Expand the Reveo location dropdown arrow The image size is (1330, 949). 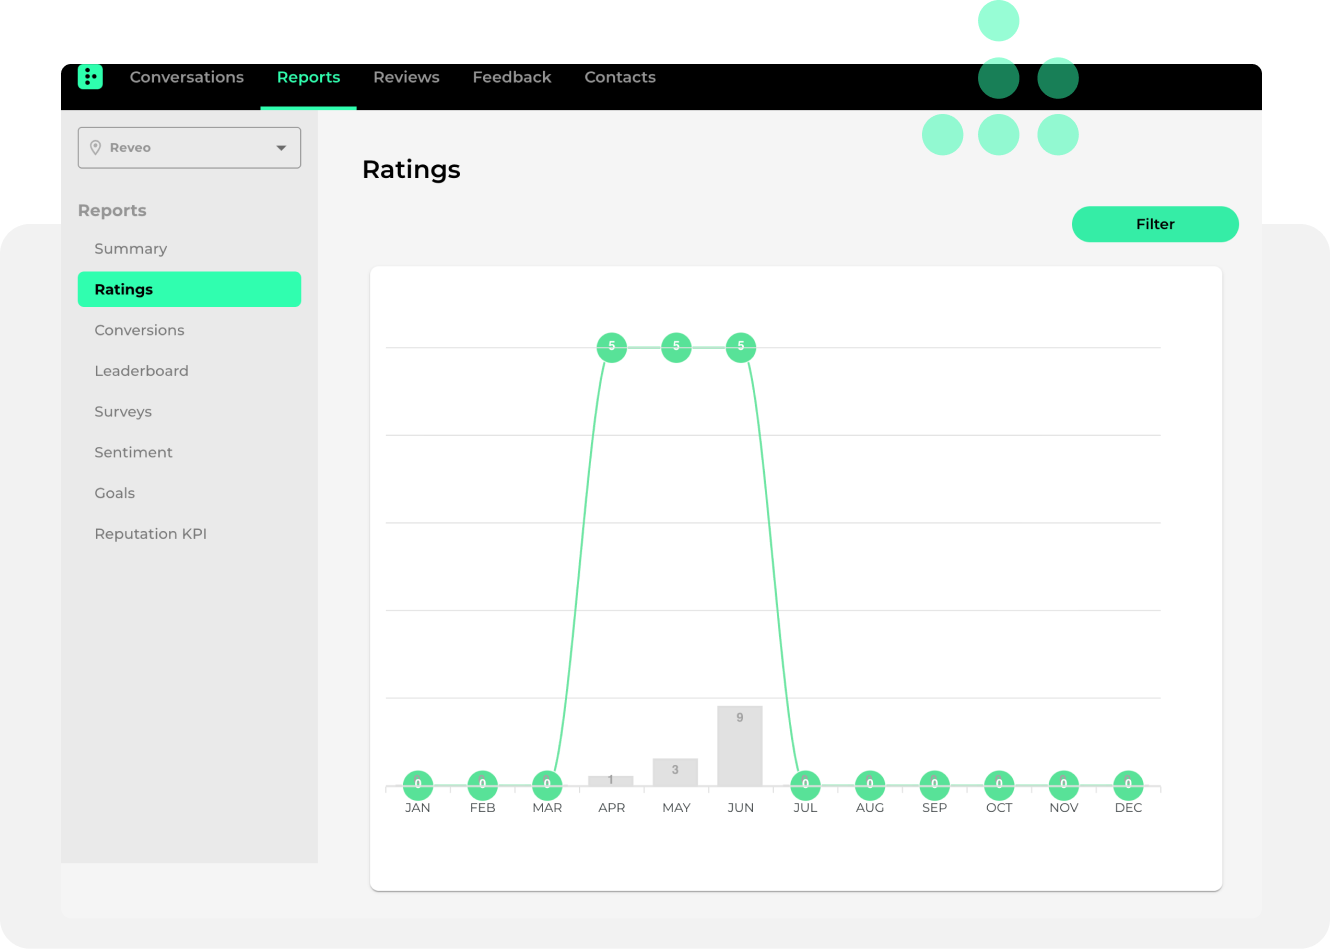click(281, 148)
